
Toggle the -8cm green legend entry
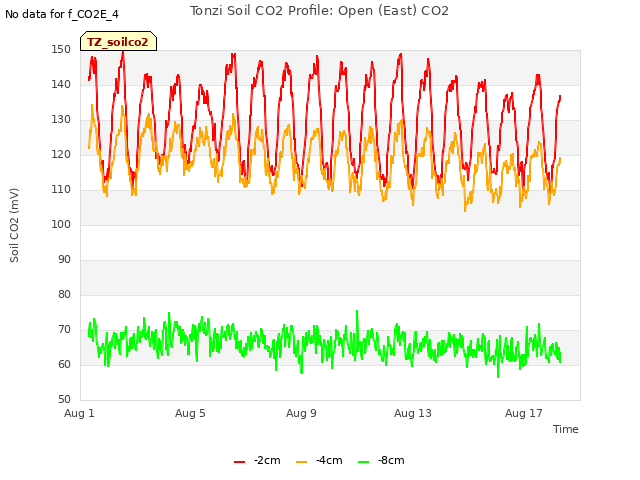pyautogui.click(x=381, y=460)
